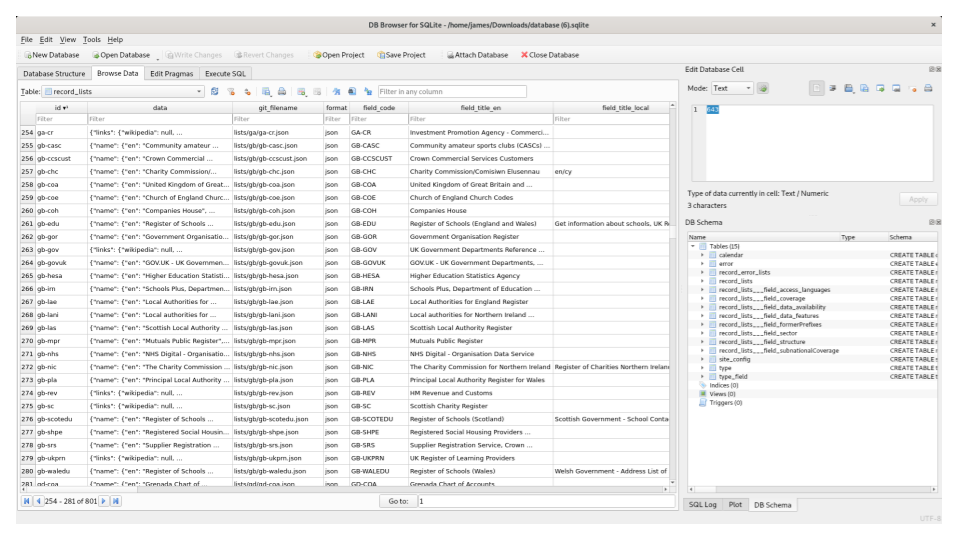Image resolution: width=960 pixels, height=540 pixels.
Task: Click the Filter in any column field
Action: pyautogui.click(x=452, y=91)
